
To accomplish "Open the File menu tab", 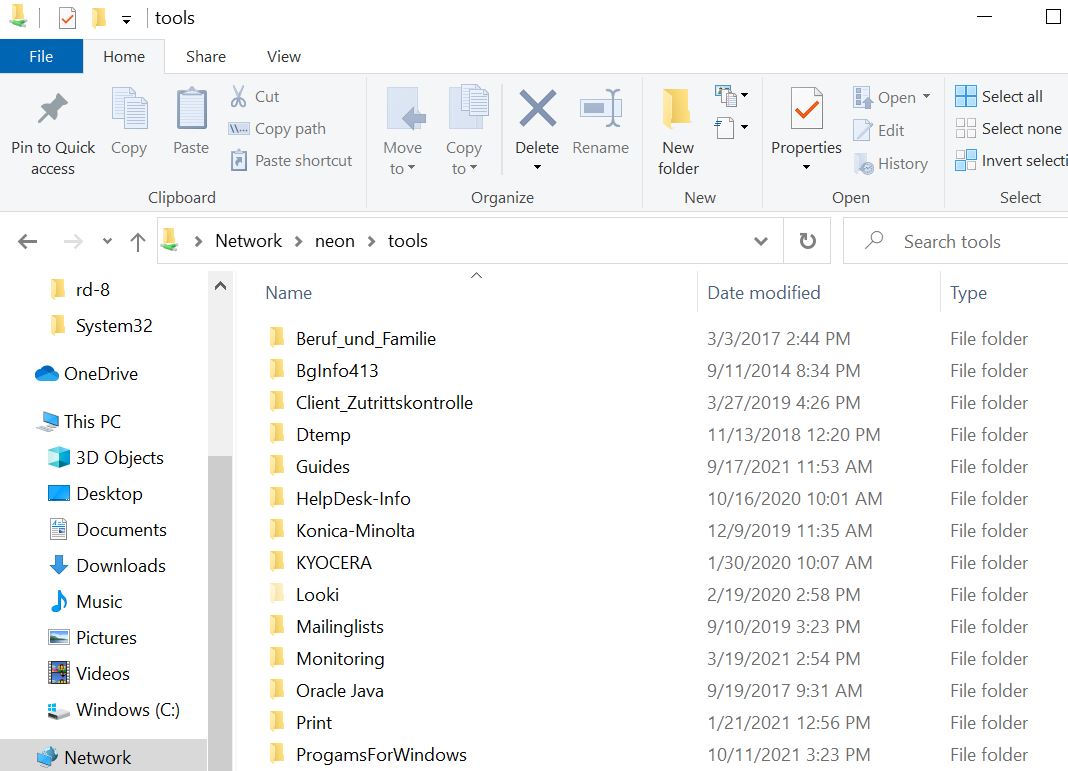I will coord(41,56).
